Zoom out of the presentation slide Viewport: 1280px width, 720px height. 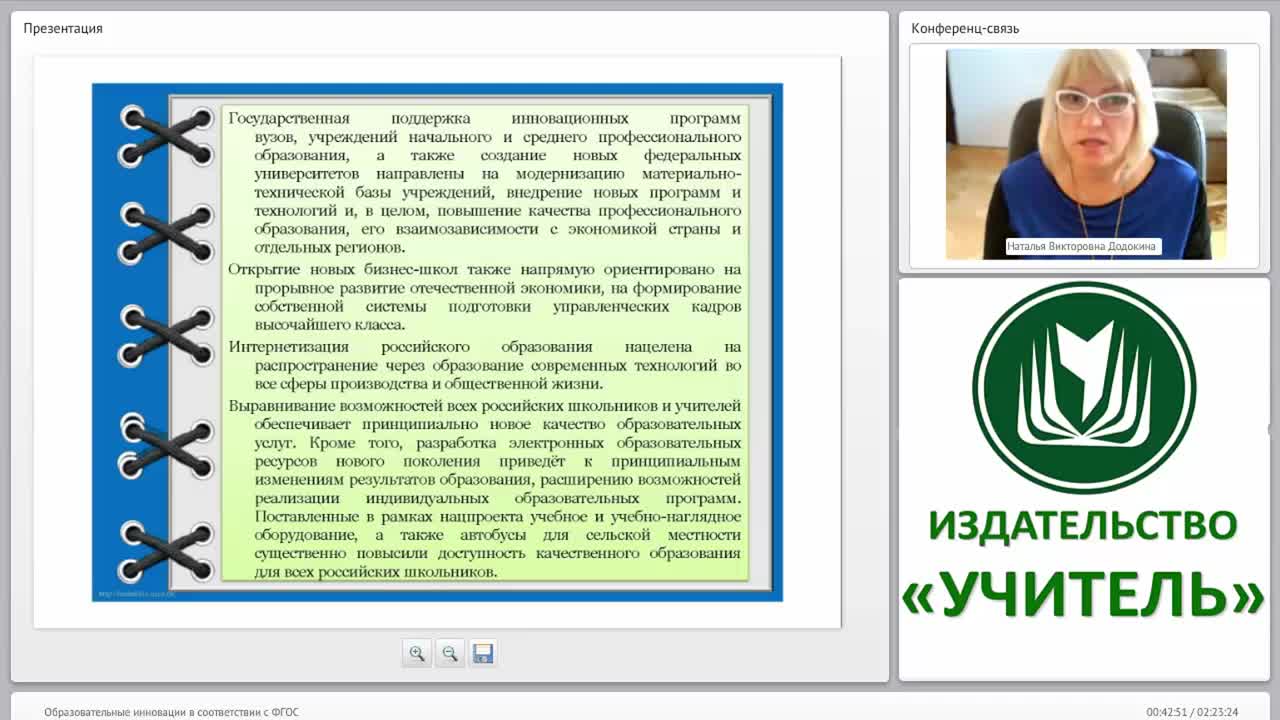point(450,654)
